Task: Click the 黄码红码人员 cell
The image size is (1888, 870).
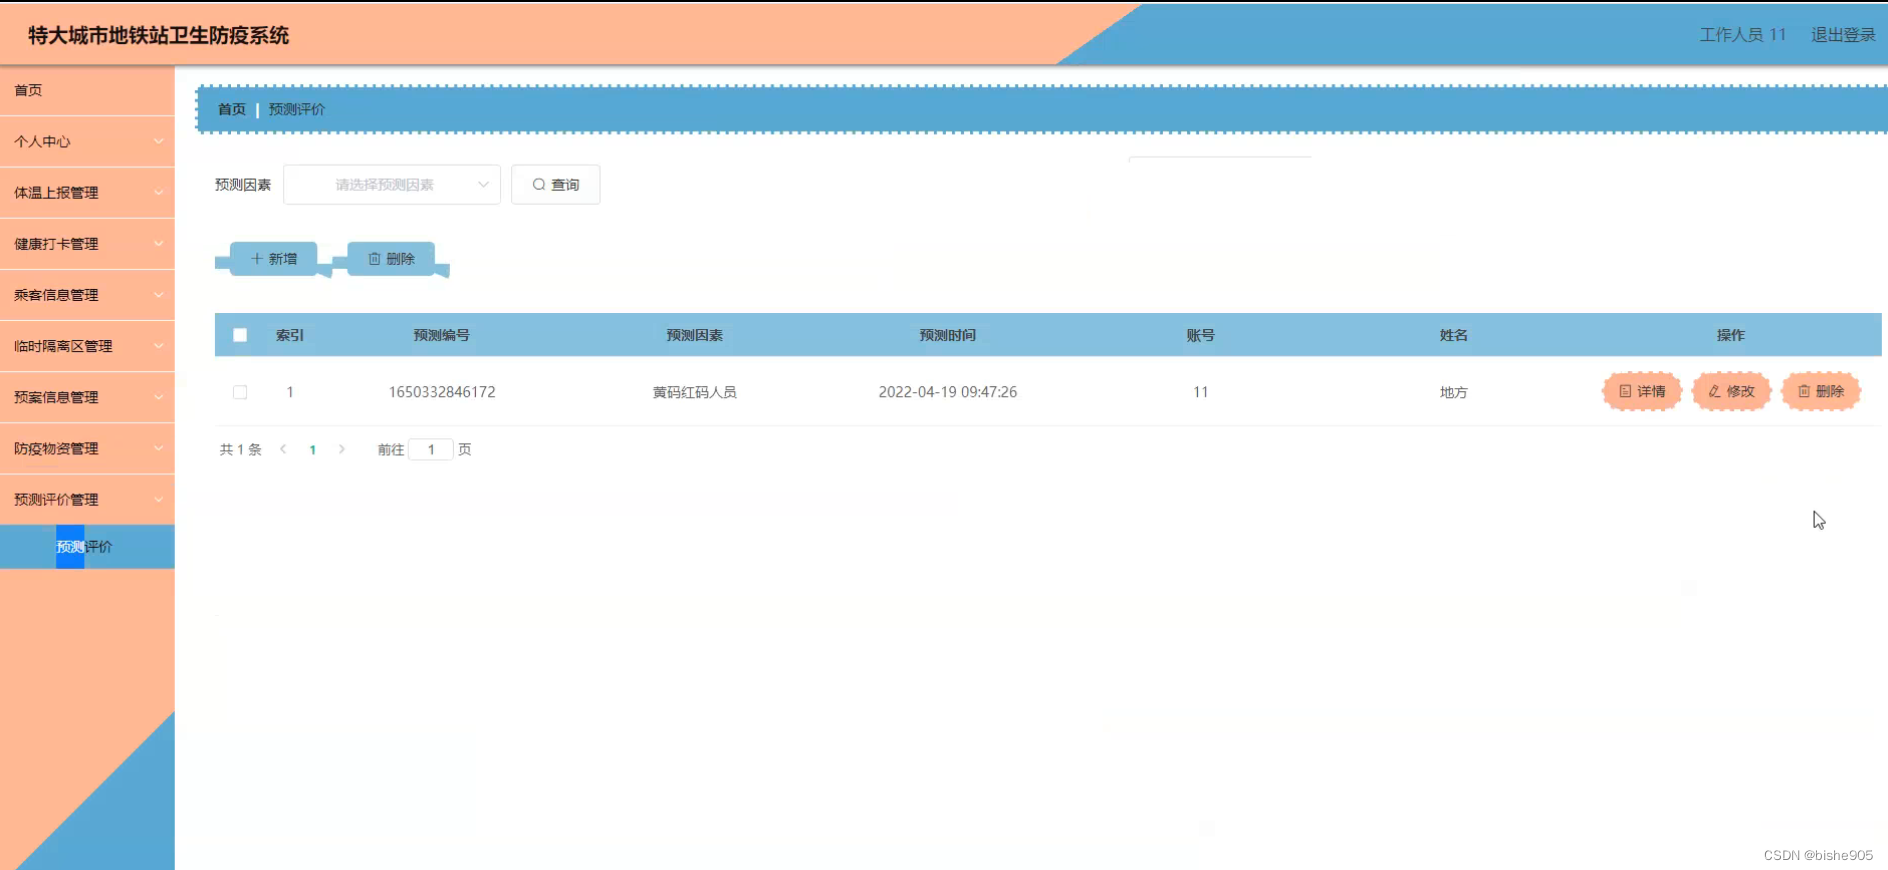Action: coord(695,392)
